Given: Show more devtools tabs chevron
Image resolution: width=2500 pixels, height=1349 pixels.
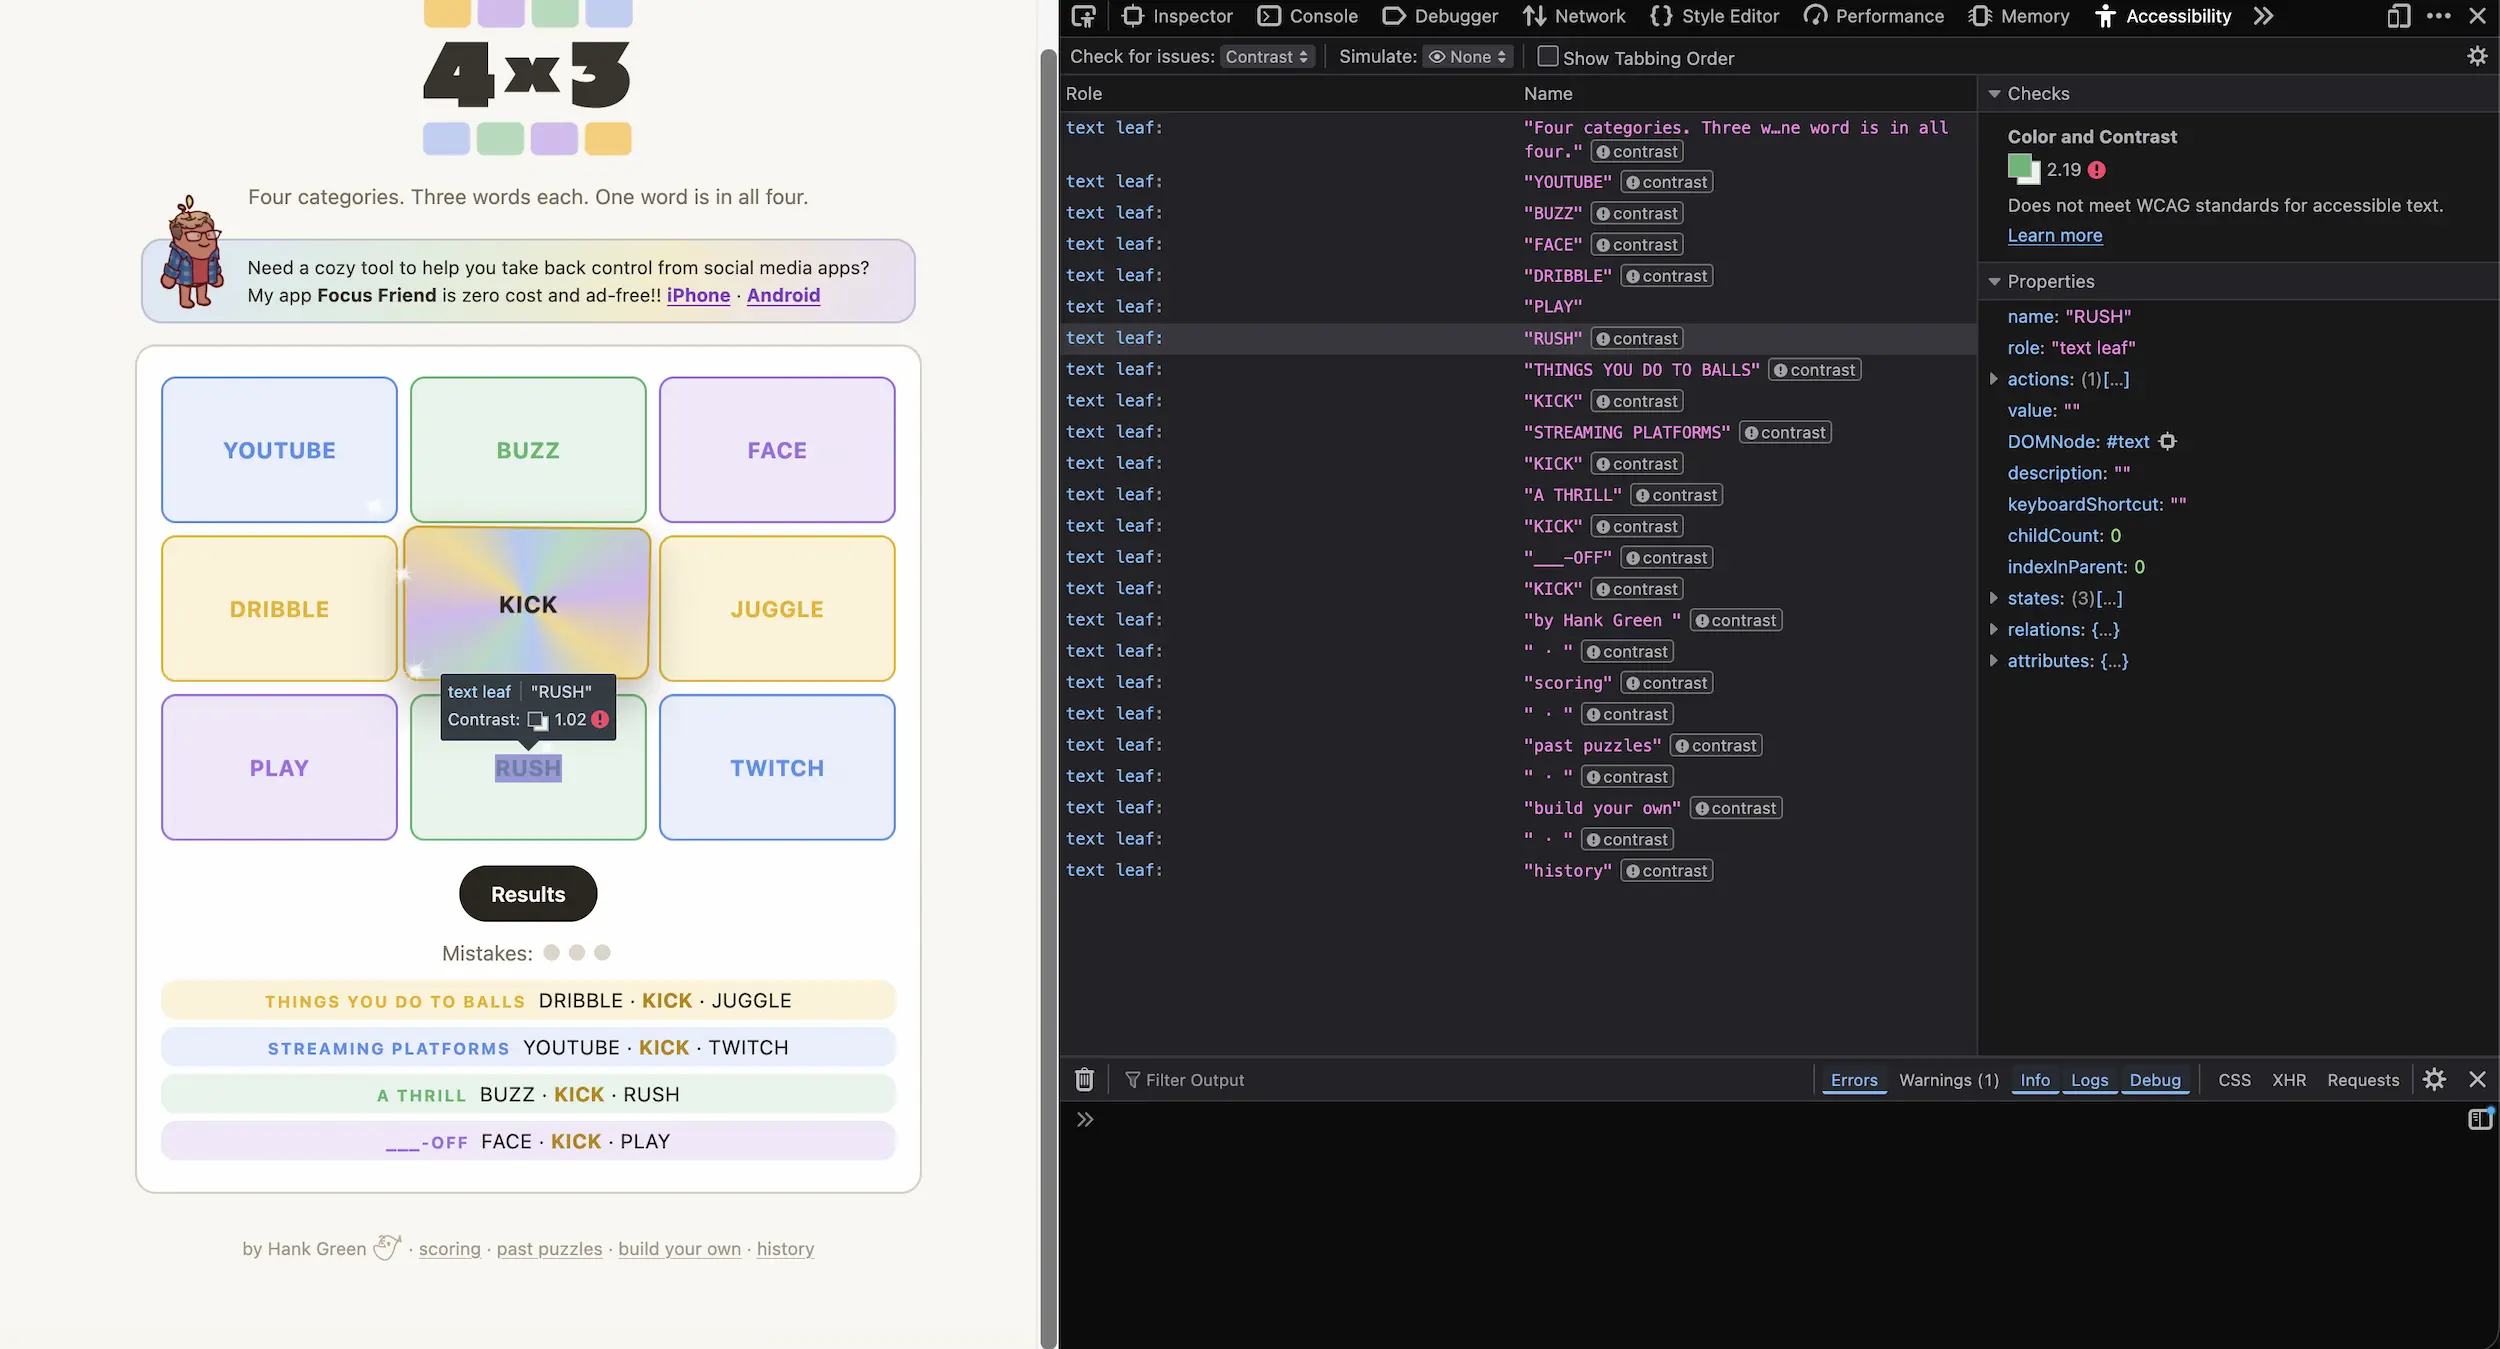Looking at the screenshot, I should pyautogui.click(x=2263, y=16).
